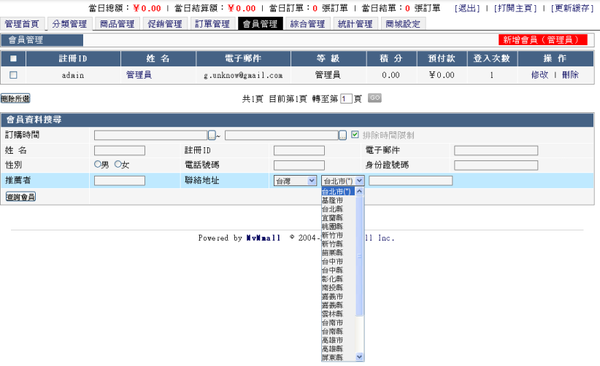Viewport: 600px width, 366px height.
Task: Choose 桃園縣 from the city list
Action: (332, 227)
